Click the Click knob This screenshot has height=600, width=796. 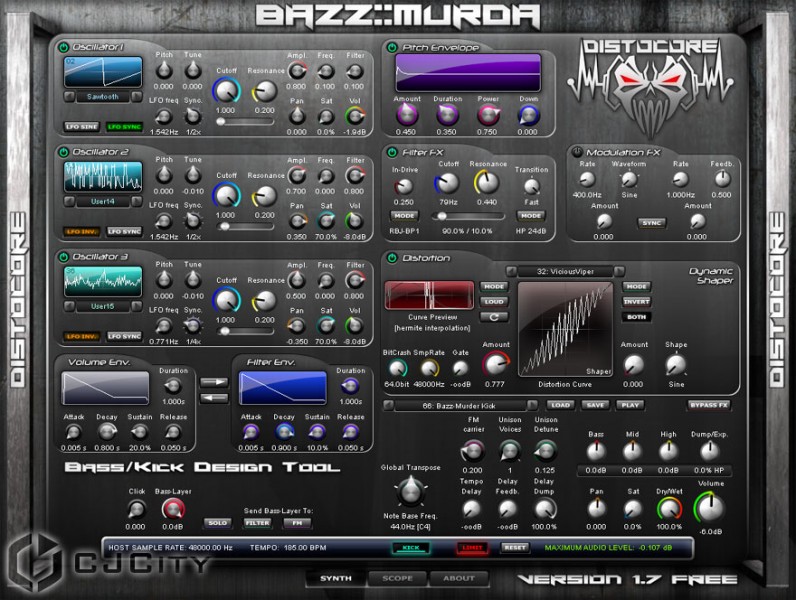point(136,509)
